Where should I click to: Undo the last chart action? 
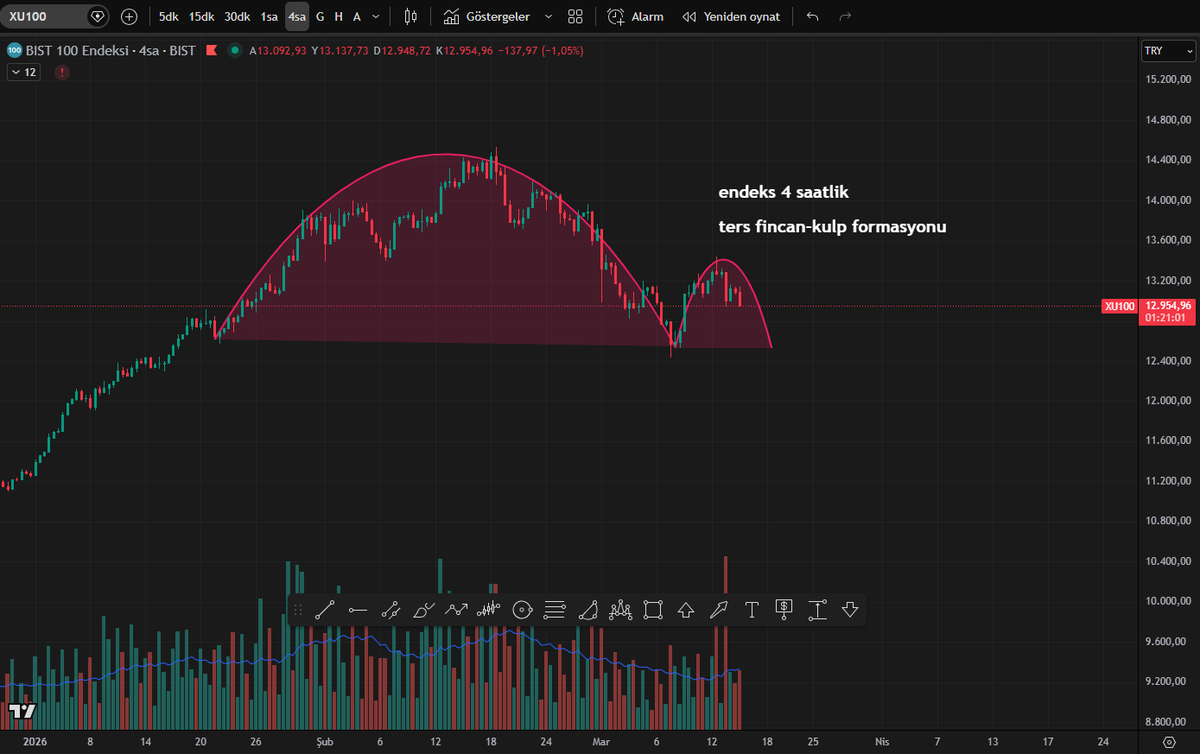812,17
